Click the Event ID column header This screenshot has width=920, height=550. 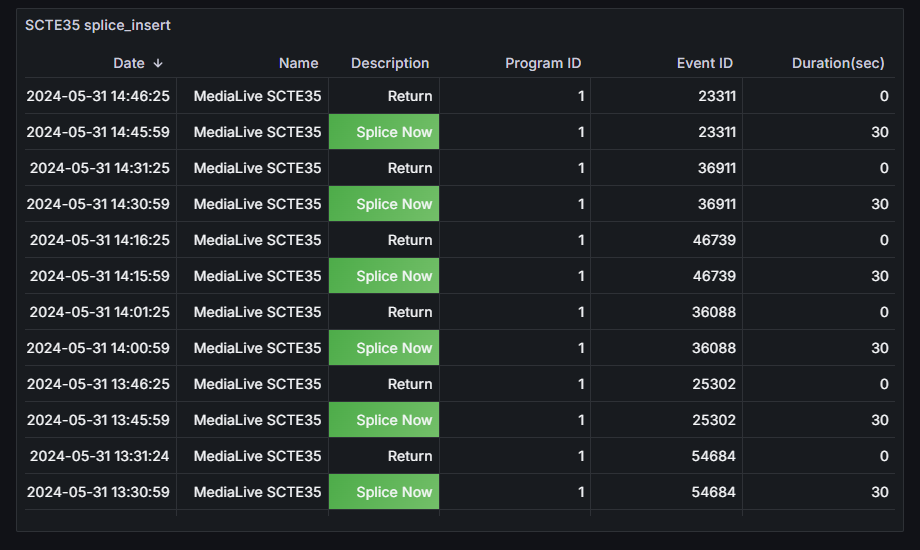pos(704,63)
